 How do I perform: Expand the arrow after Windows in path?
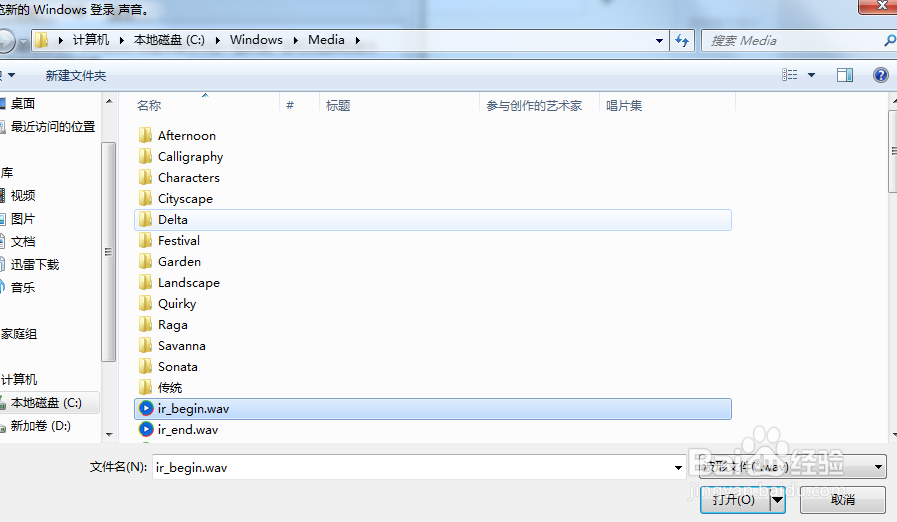295,40
